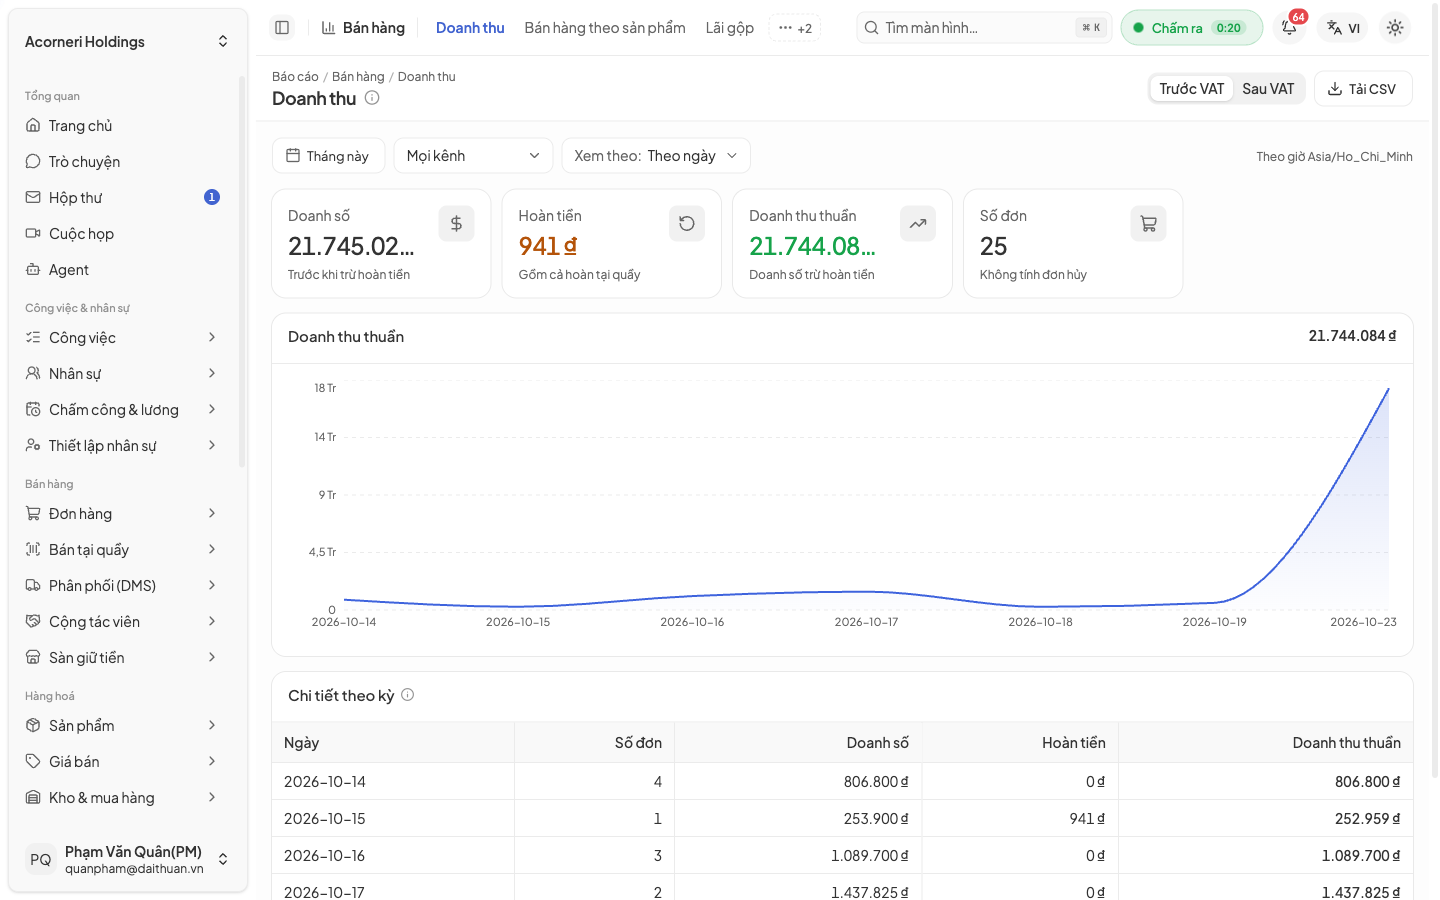Click the info icon beside Chi tiết theo kỳ

(x=408, y=695)
